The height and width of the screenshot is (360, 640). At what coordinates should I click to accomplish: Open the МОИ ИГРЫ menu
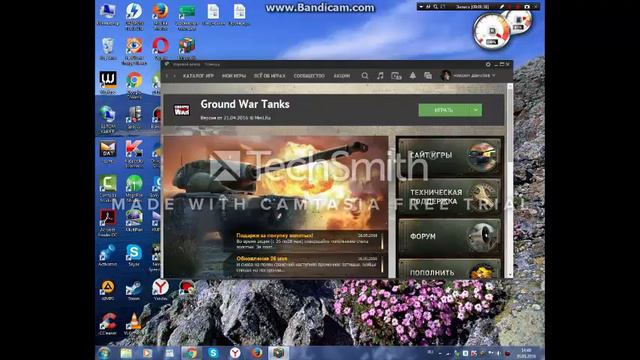(x=234, y=76)
